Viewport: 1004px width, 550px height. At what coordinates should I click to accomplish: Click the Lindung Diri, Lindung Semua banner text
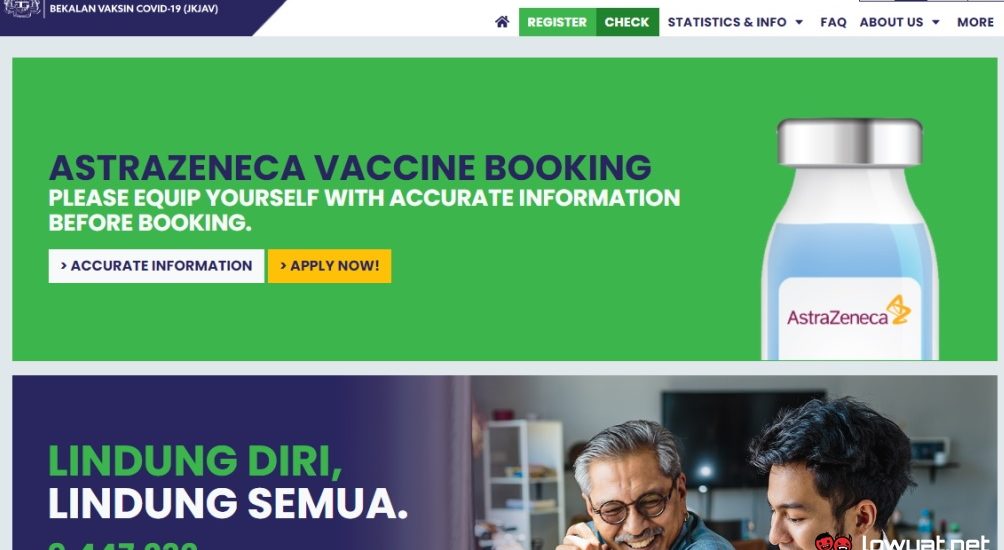[227, 481]
